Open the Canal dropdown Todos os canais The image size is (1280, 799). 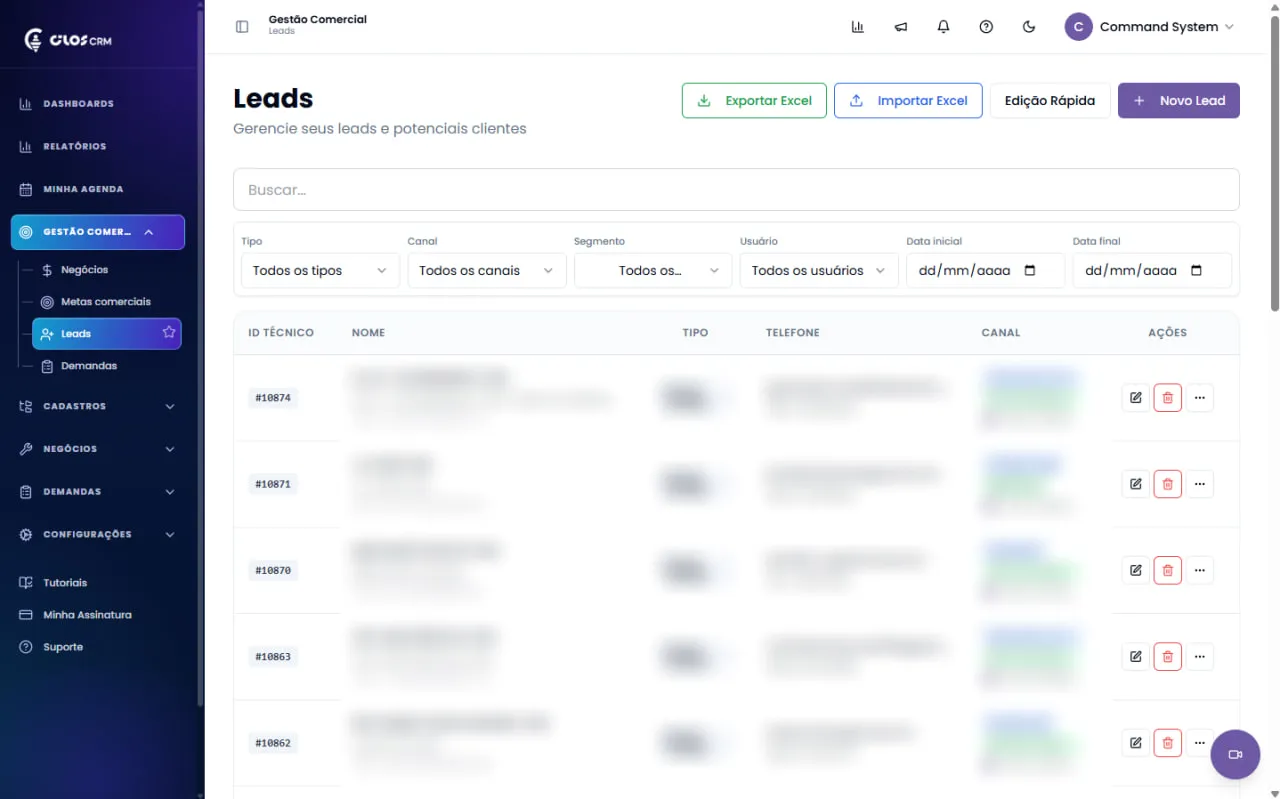pos(487,271)
